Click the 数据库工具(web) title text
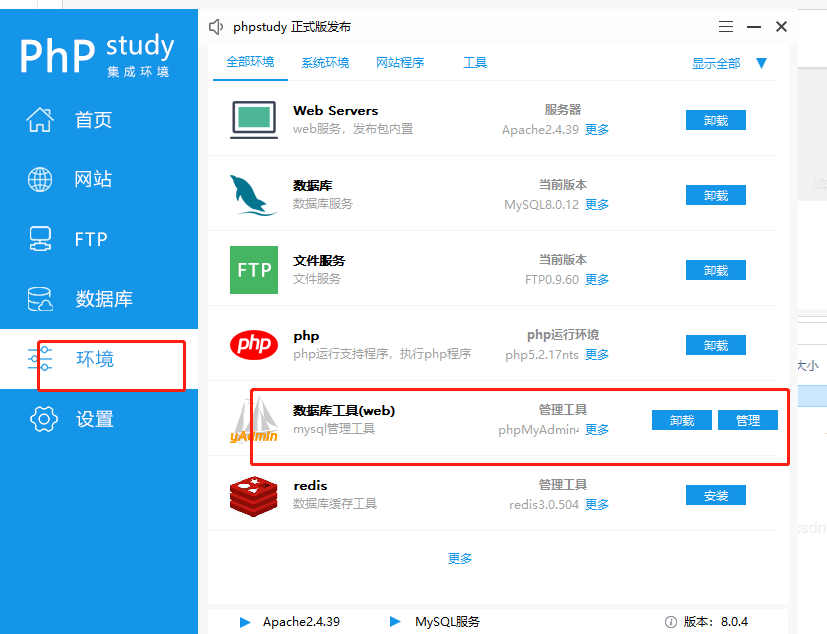827x634 pixels. coord(344,411)
